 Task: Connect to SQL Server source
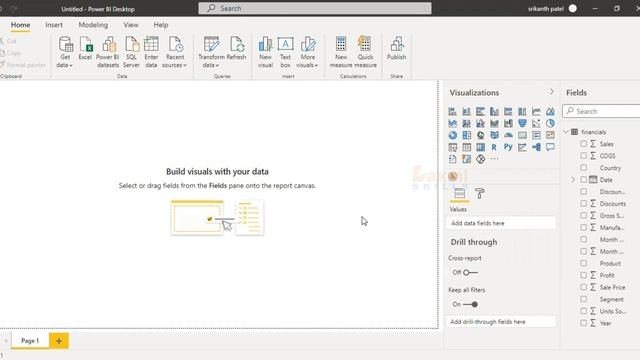tap(131, 52)
